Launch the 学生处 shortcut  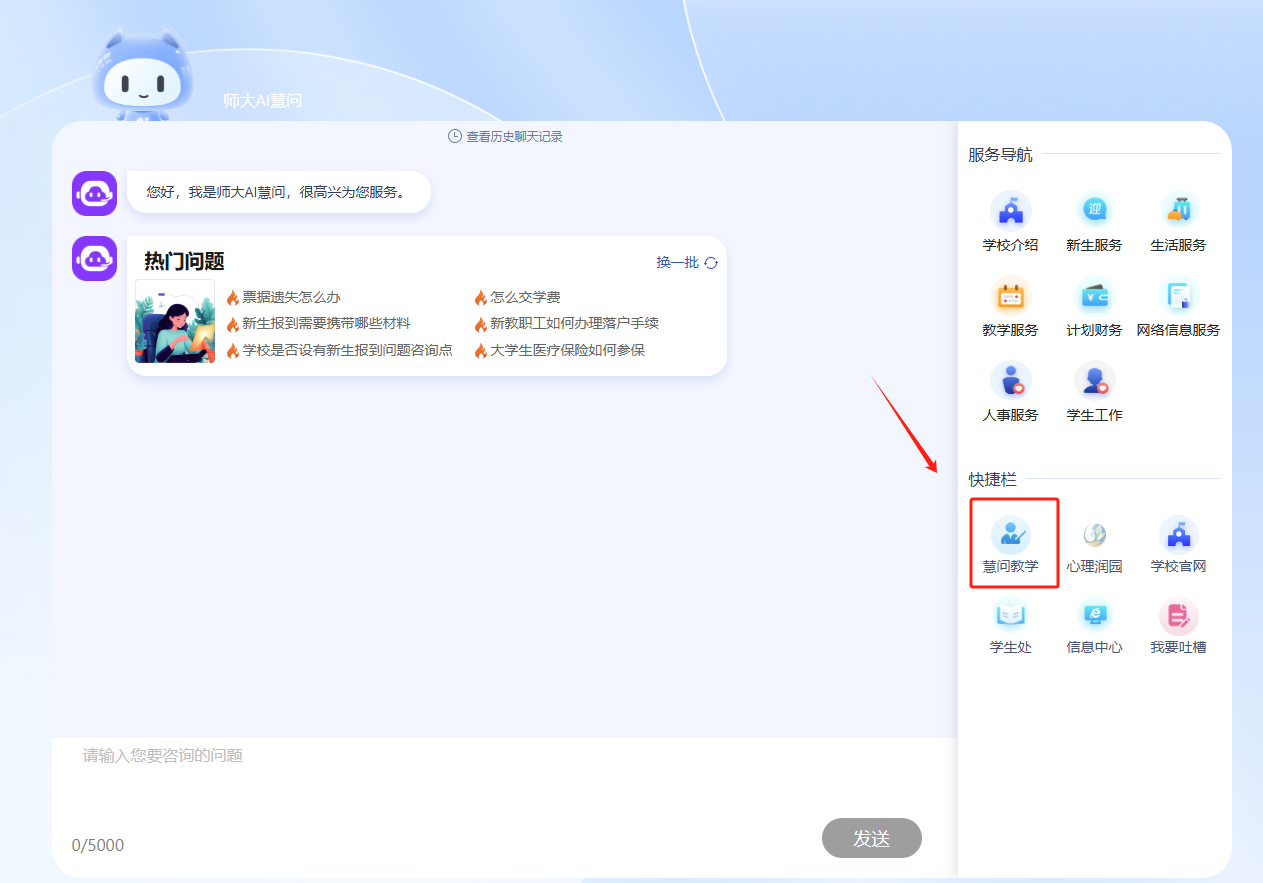coord(1010,625)
